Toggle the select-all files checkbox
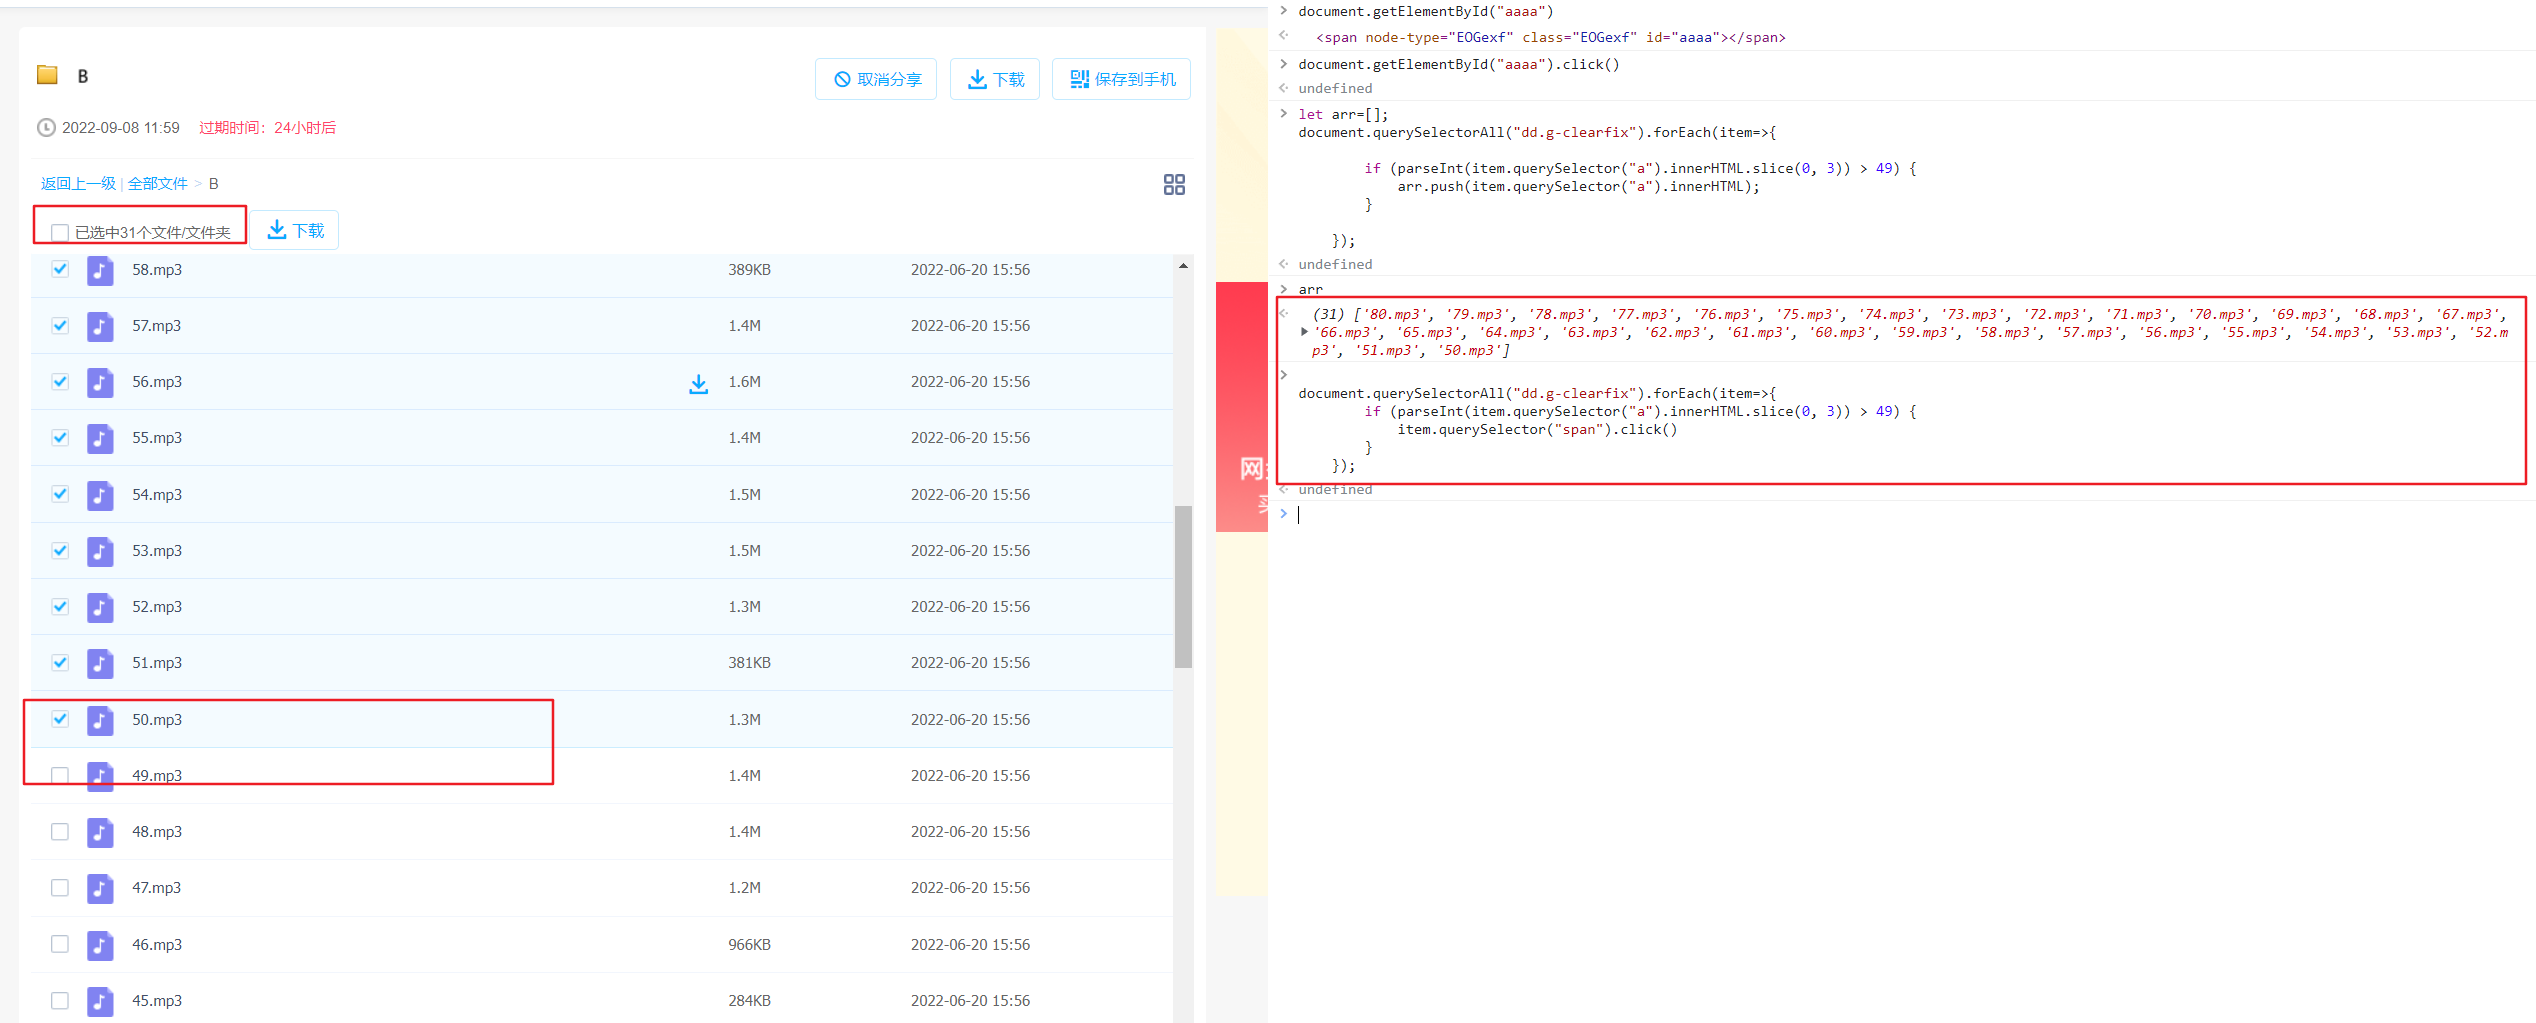2536x1023 pixels. point(60,233)
